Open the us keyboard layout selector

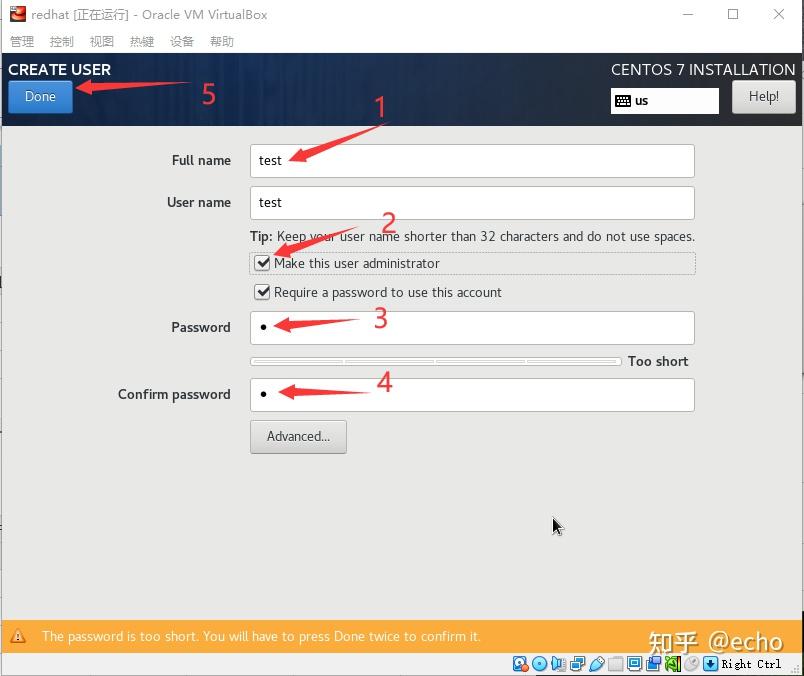click(665, 100)
